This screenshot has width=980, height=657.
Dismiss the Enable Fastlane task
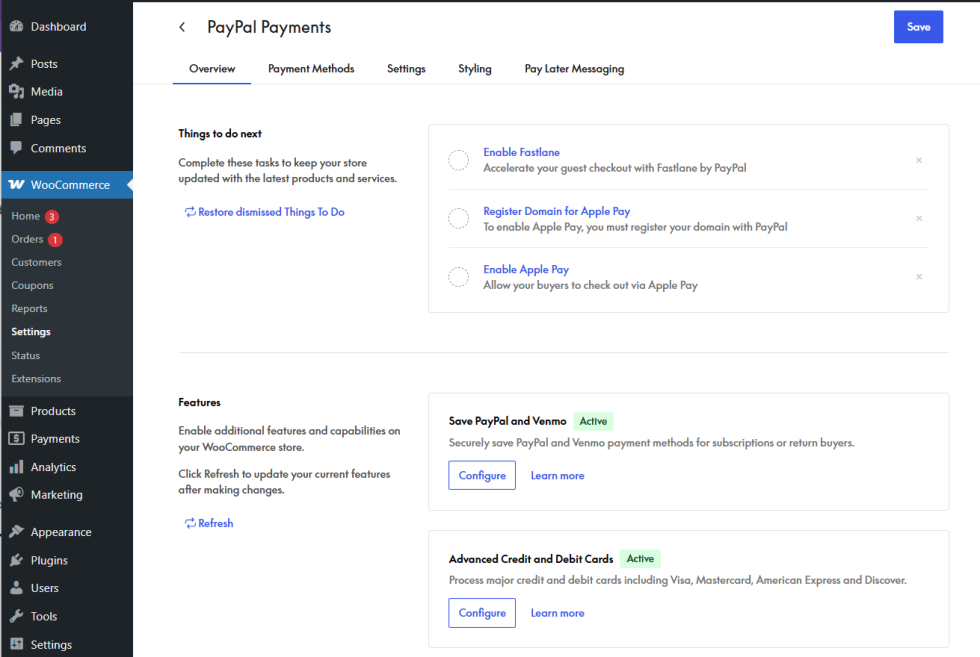[919, 160]
